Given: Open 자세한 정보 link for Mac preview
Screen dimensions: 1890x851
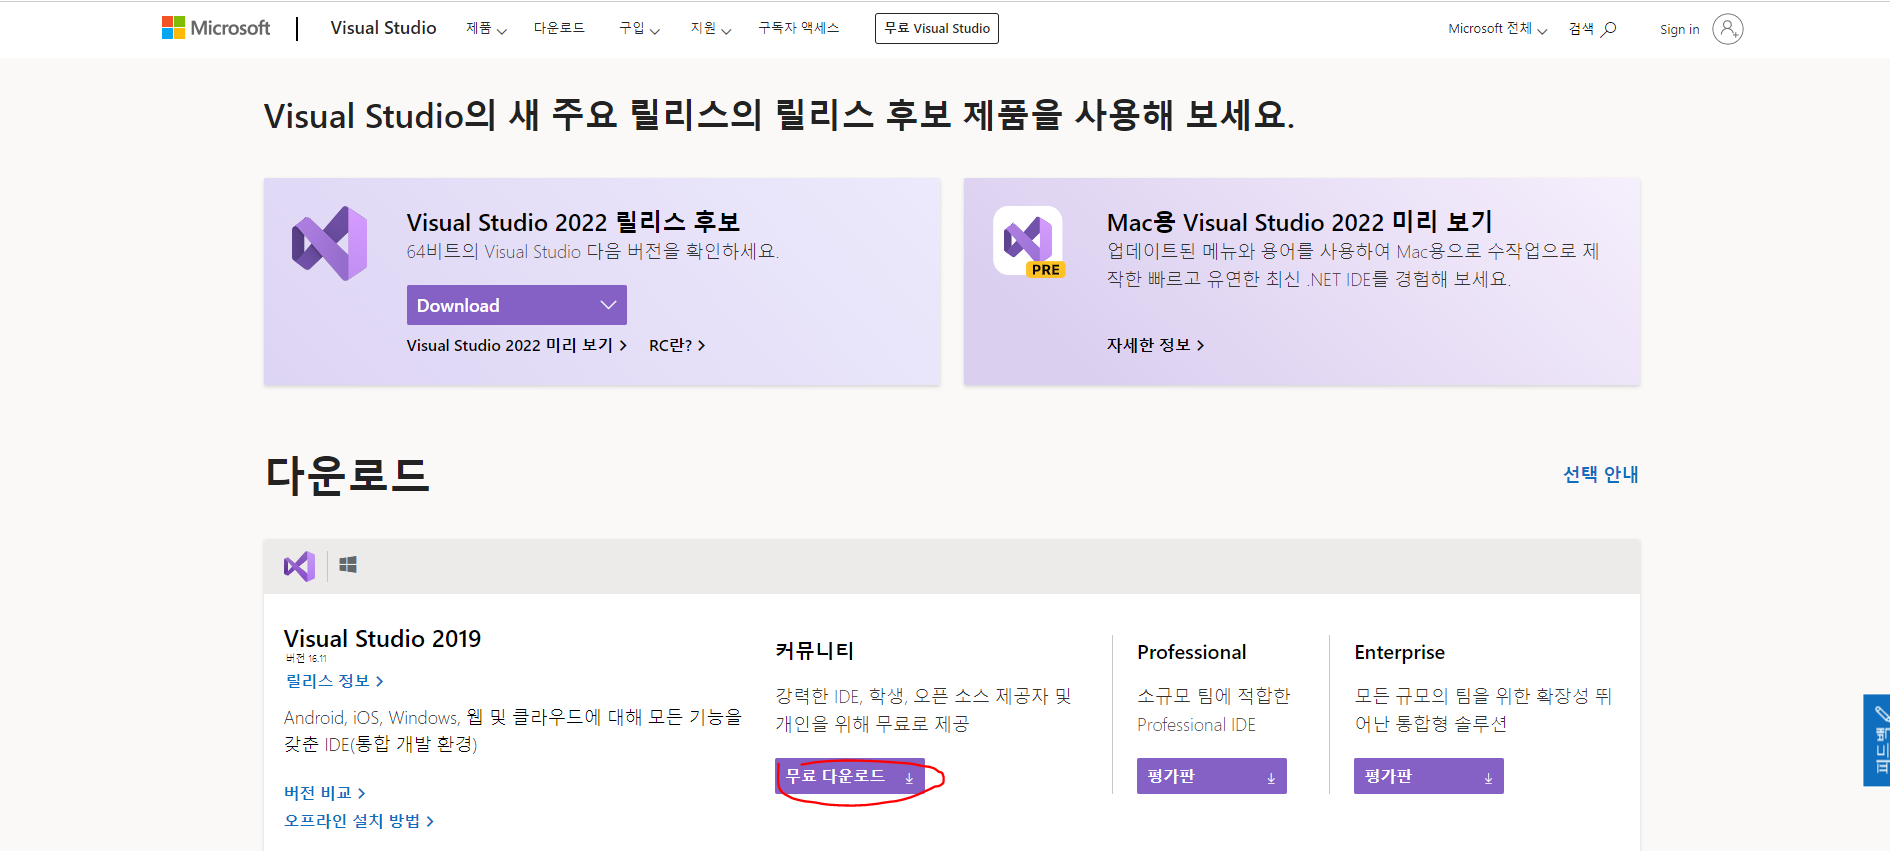Looking at the screenshot, I should 1155,345.
